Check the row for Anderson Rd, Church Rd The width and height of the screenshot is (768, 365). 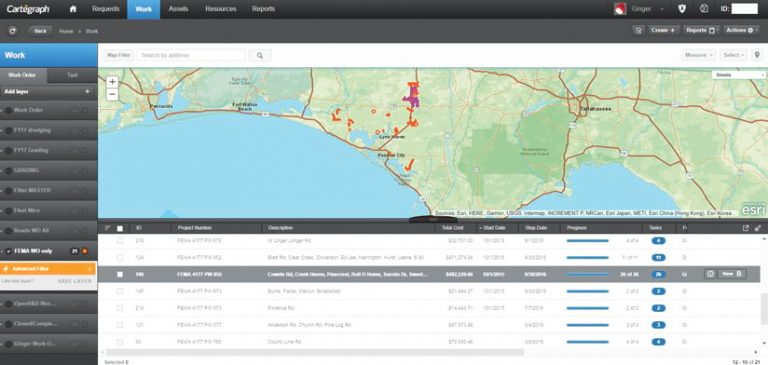tap(120, 325)
